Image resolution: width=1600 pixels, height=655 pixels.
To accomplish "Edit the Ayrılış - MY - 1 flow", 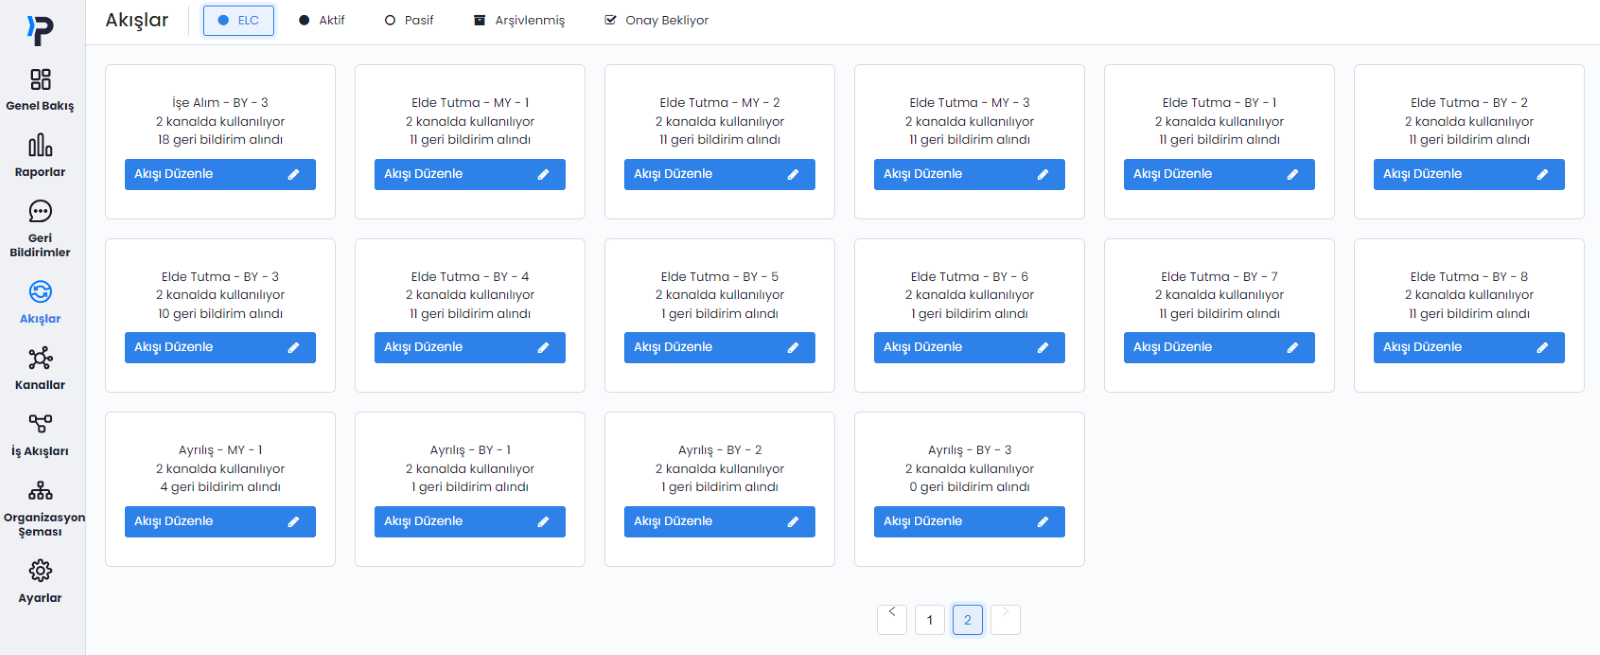I will 220,521.
